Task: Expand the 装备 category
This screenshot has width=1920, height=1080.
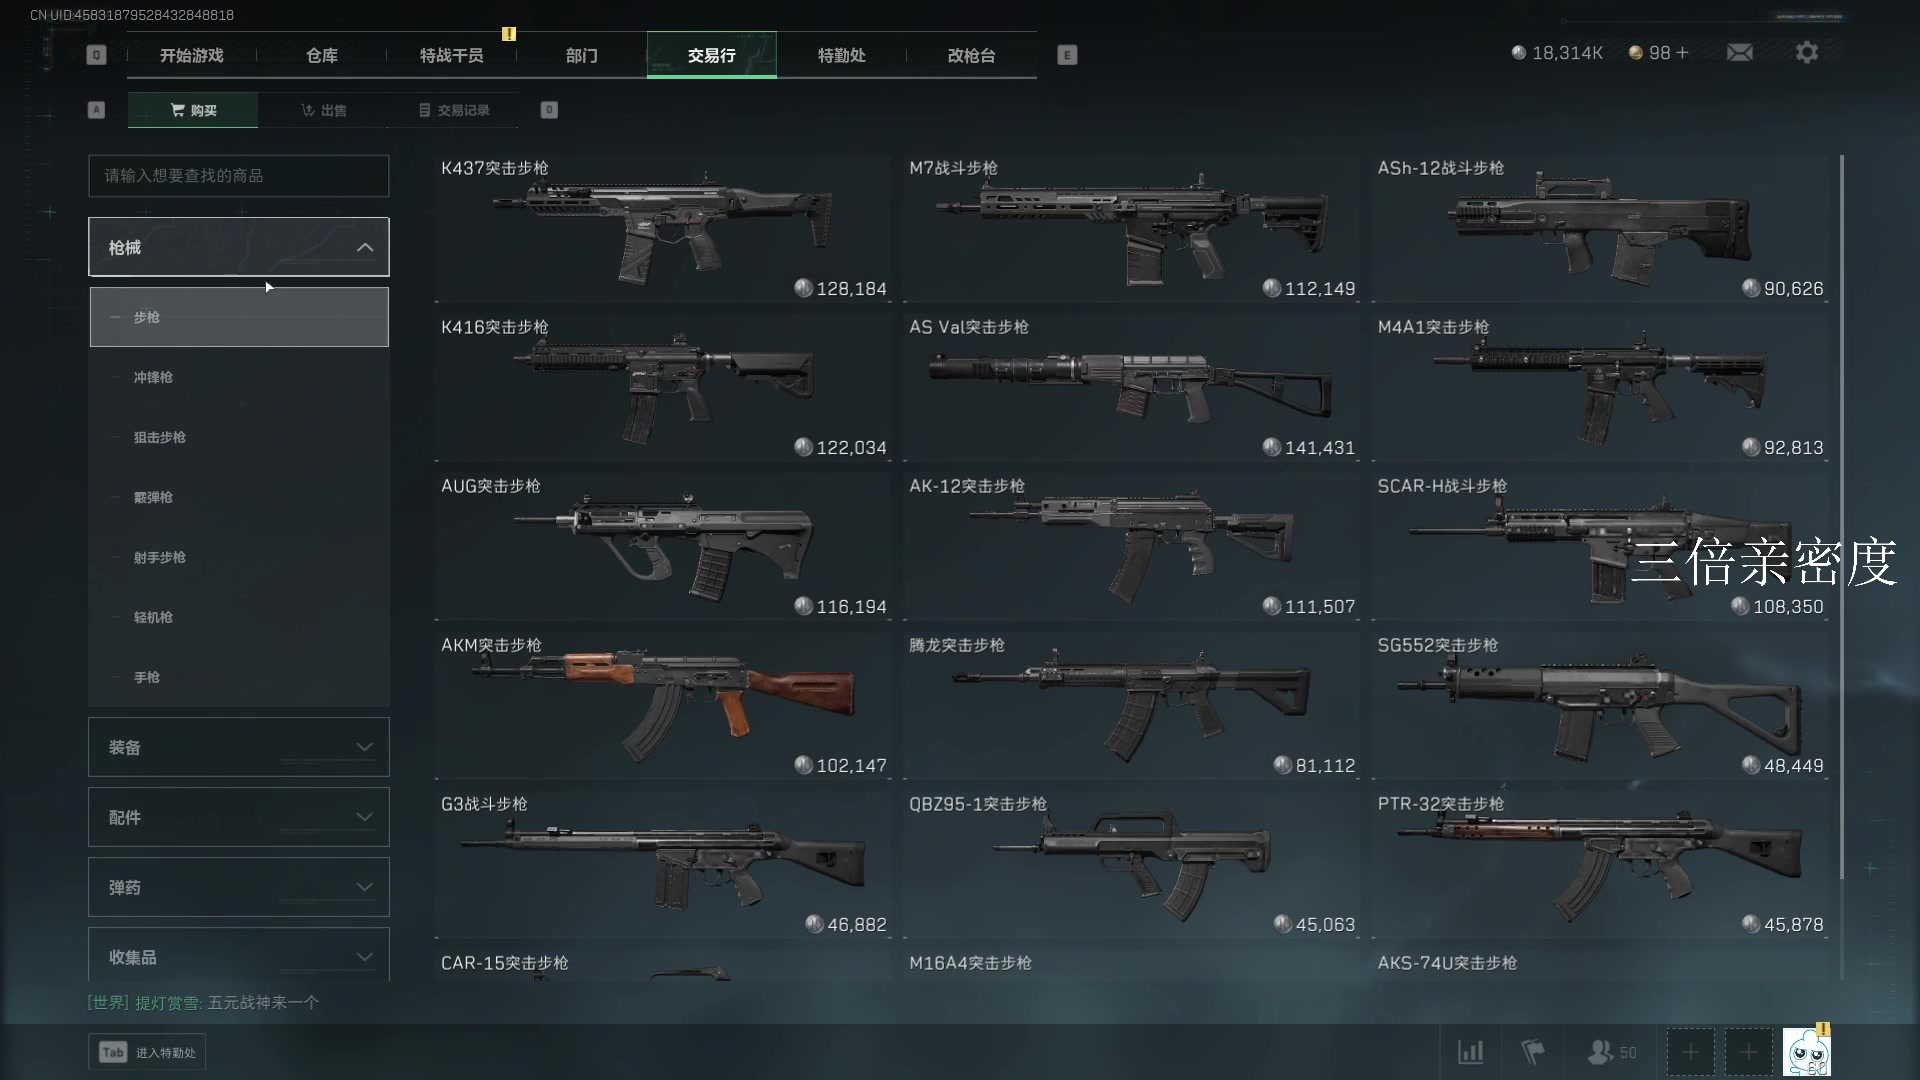Action: 238,747
